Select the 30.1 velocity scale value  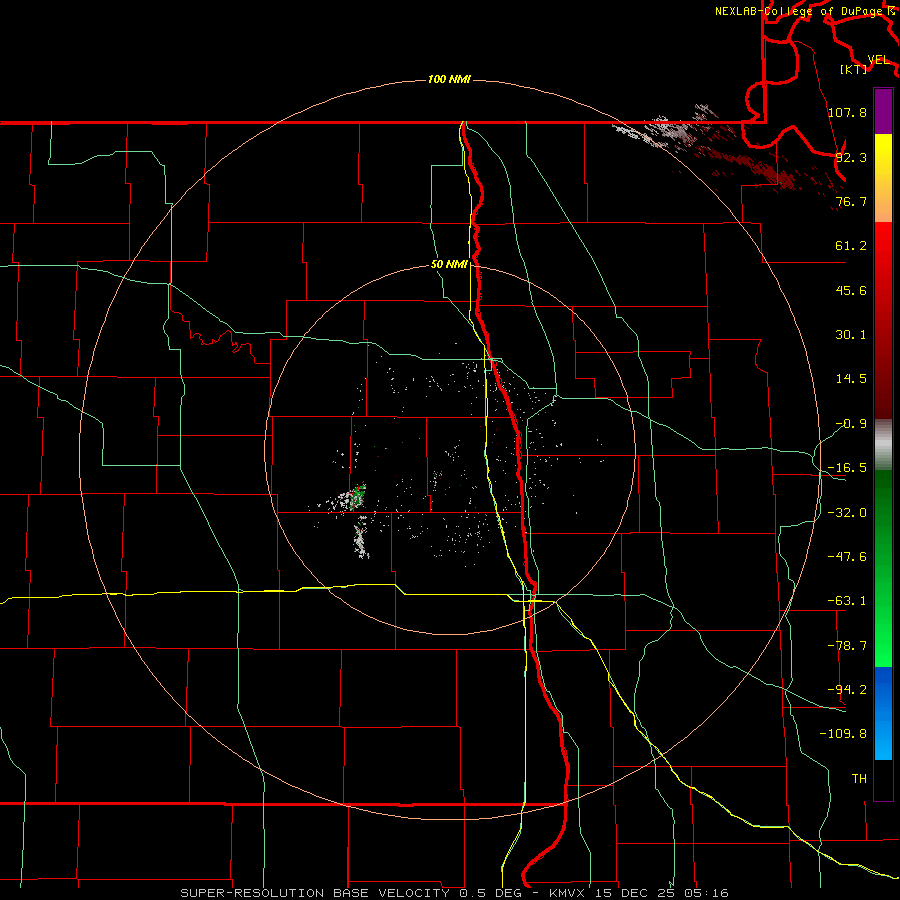click(851, 335)
